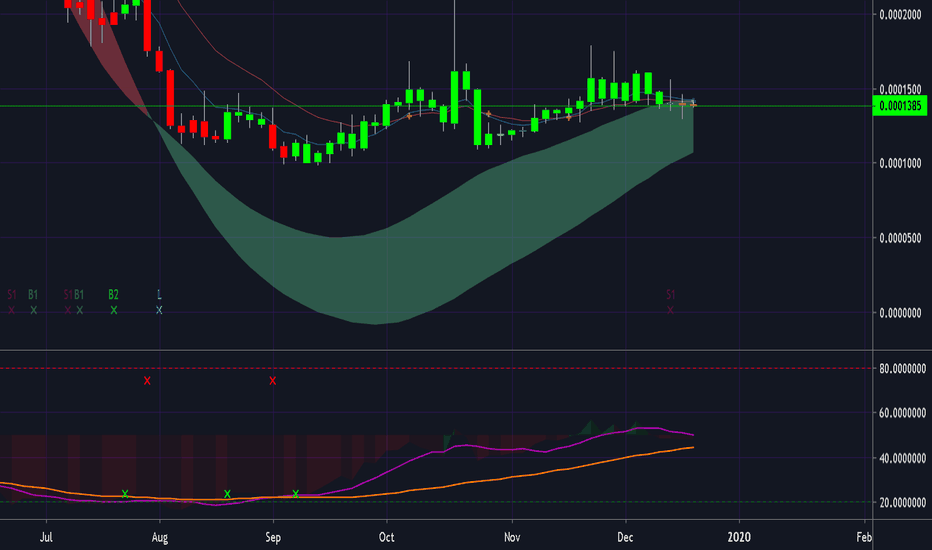932x550 pixels.
Task: Select the 0.0001500 price axis label
Action: [x=900, y=90]
